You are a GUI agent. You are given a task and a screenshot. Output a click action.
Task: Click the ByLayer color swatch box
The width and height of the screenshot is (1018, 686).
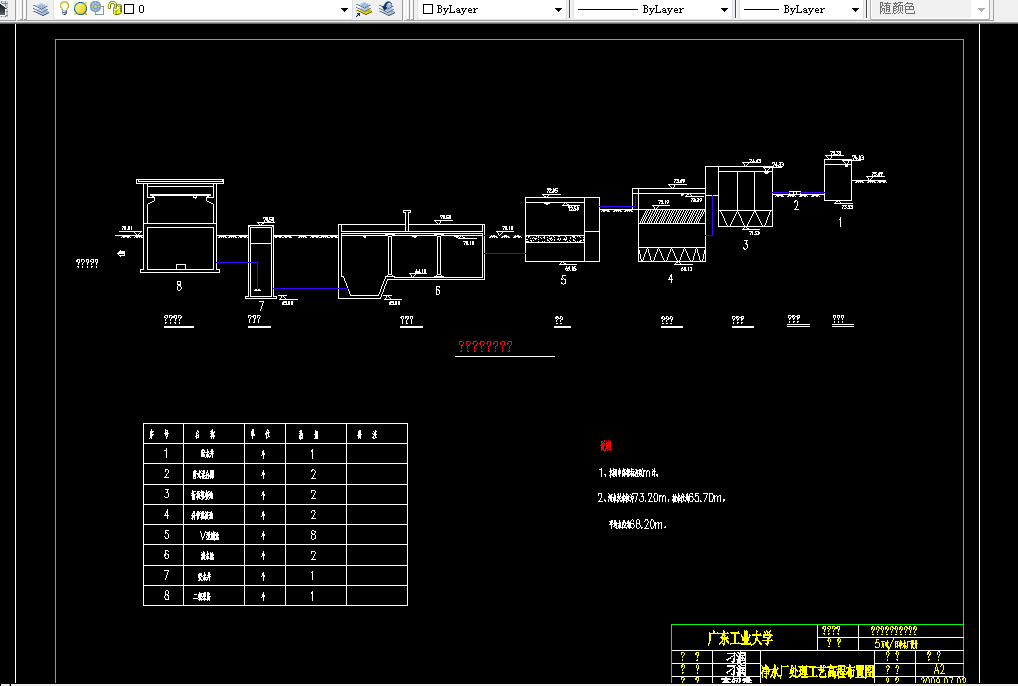[x=428, y=9]
